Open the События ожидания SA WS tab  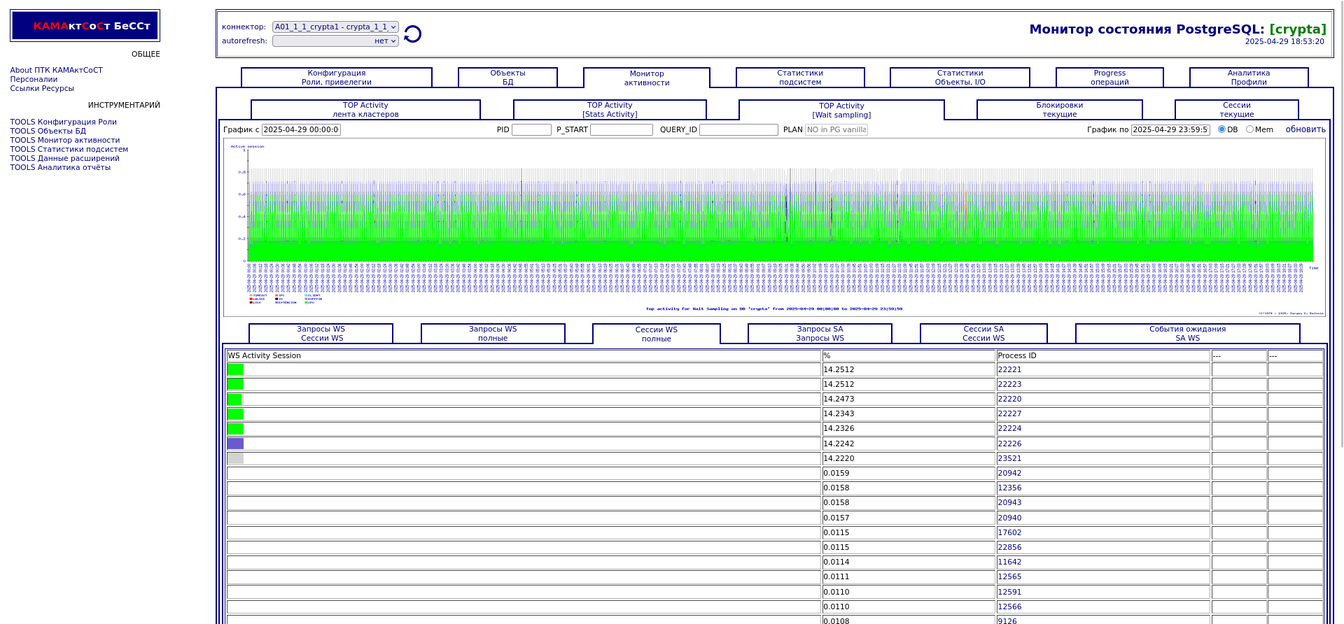point(1187,334)
